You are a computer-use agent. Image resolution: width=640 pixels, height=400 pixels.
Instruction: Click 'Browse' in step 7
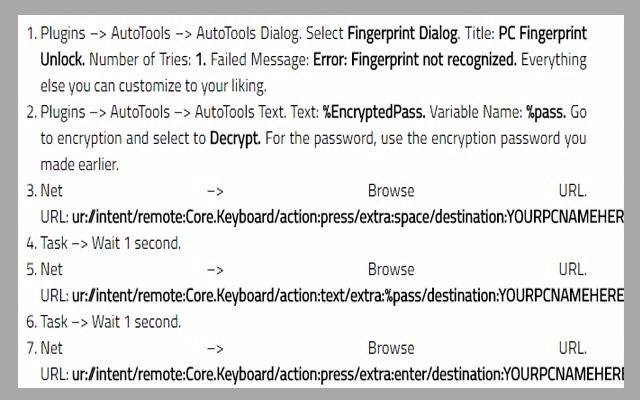point(391,348)
